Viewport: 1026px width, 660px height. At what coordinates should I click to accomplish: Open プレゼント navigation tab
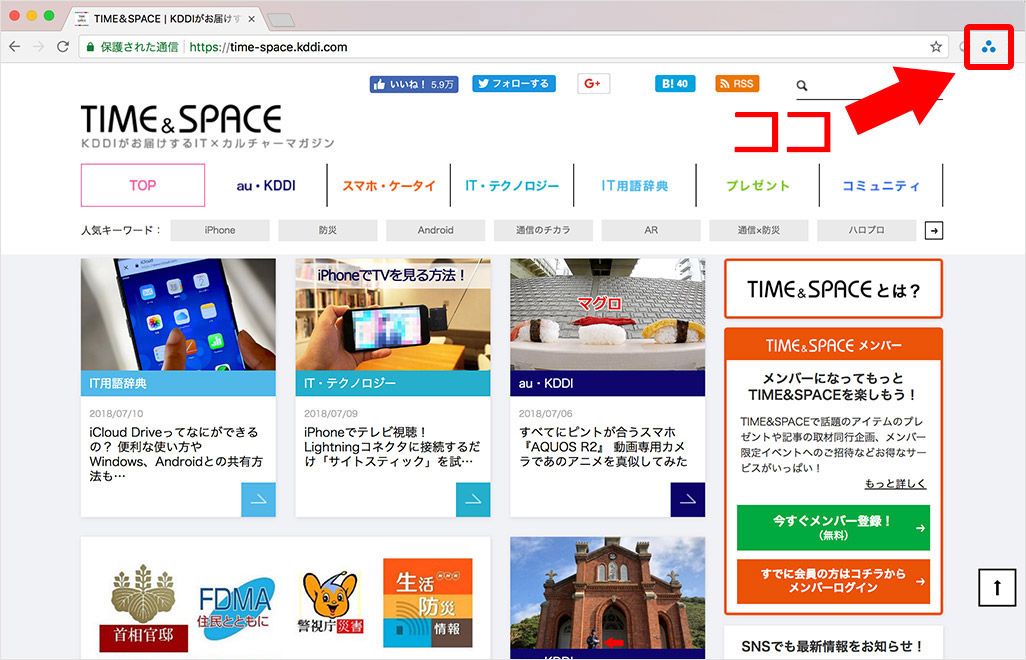pos(758,186)
